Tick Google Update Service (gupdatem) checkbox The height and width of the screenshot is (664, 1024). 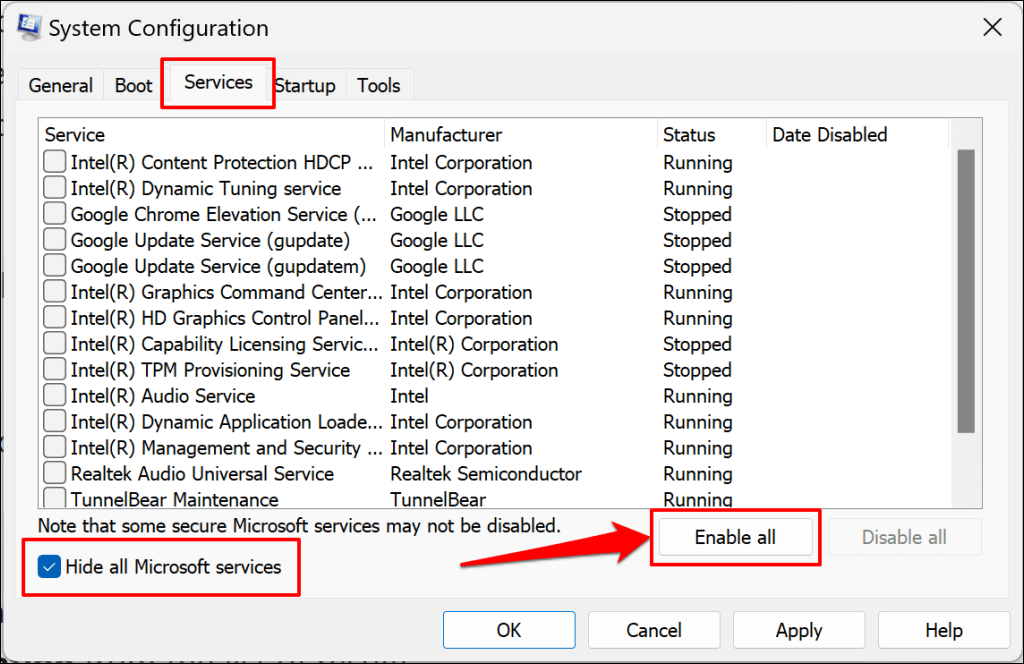coord(55,266)
